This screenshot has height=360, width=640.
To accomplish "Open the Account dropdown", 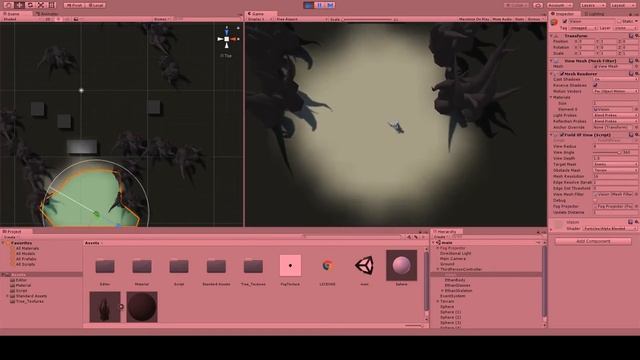I will pos(560,5).
